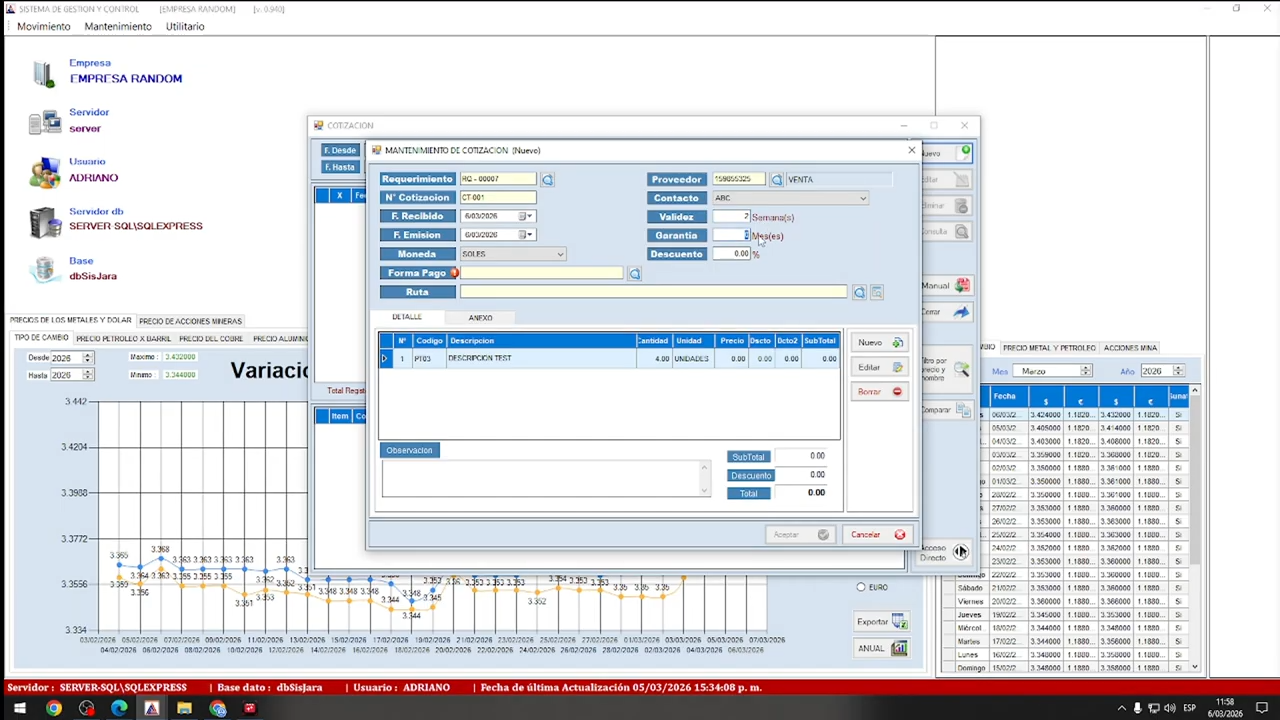Viewport: 1280px width, 720px height.
Task: Open the Requerimiento search lookup icon
Action: point(547,180)
